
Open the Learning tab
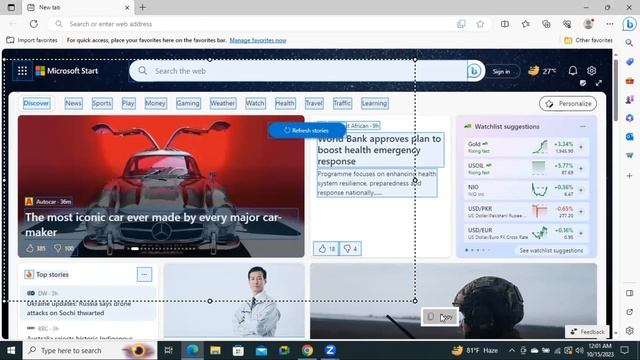pyautogui.click(x=374, y=103)
